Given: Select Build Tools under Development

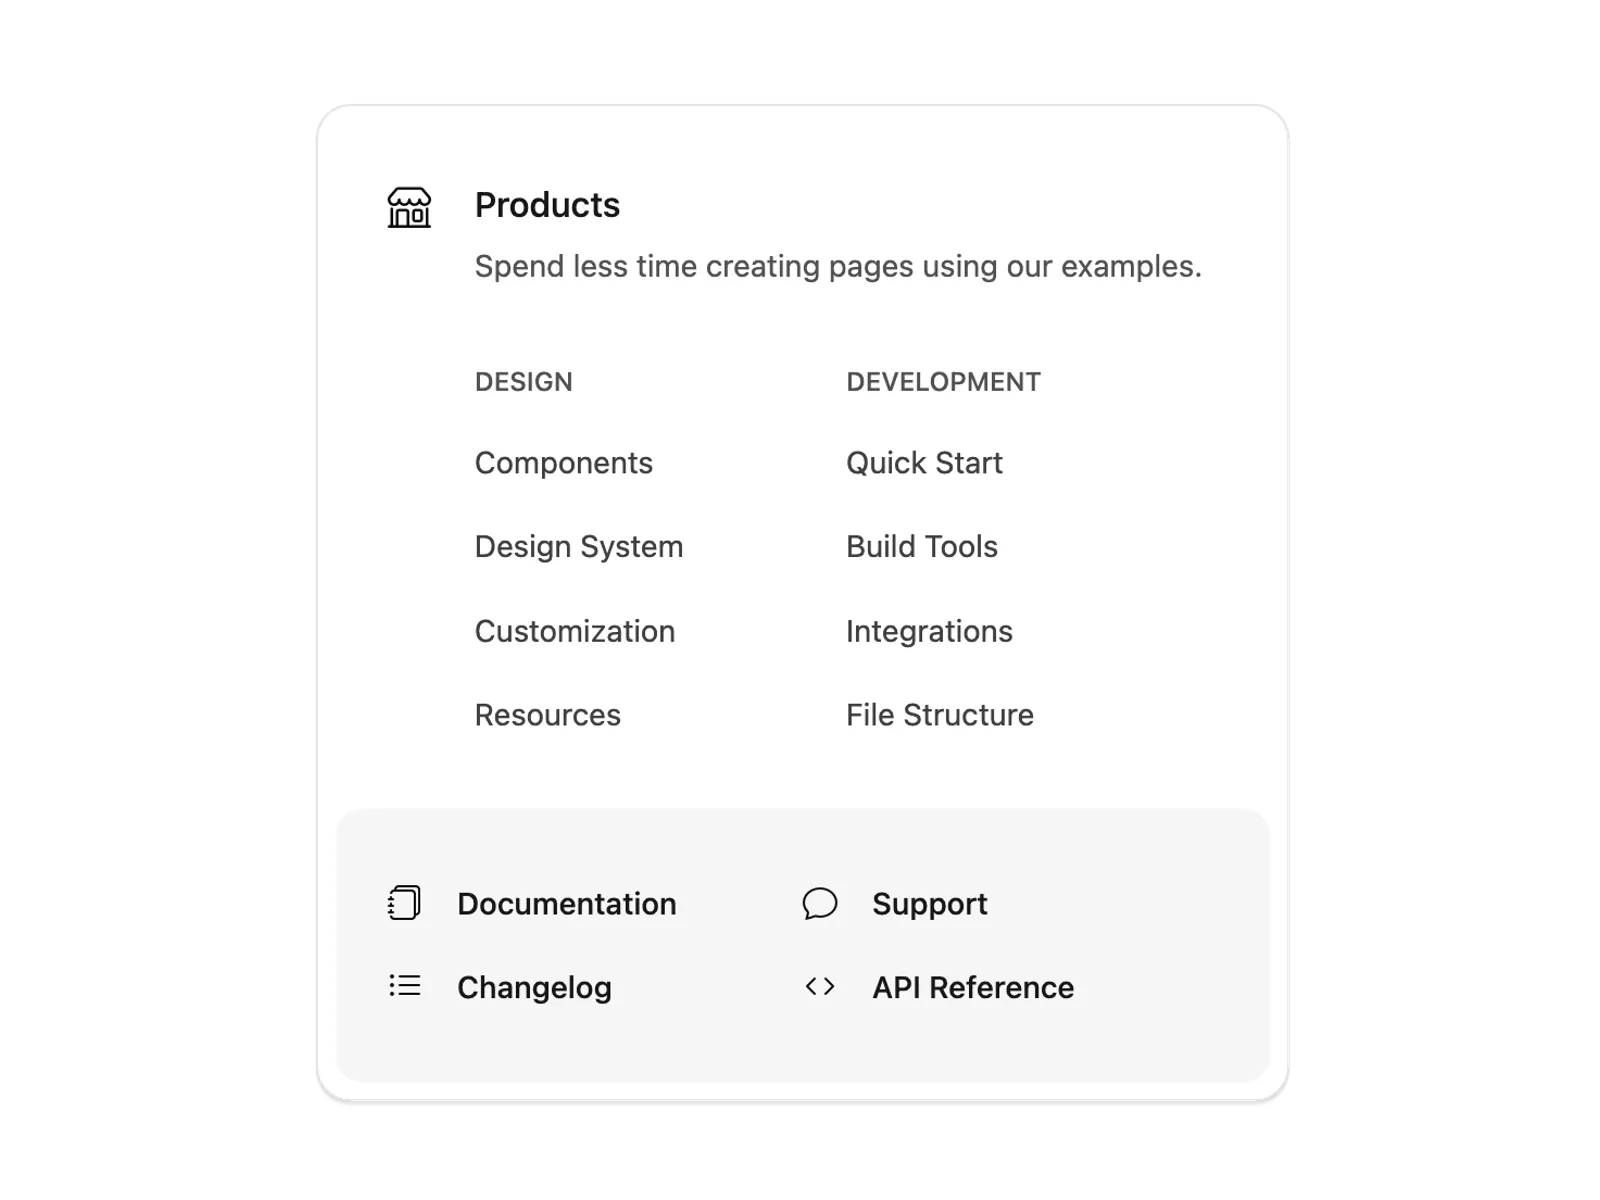Looking at the screenshot, I should [x=922, y=547].
